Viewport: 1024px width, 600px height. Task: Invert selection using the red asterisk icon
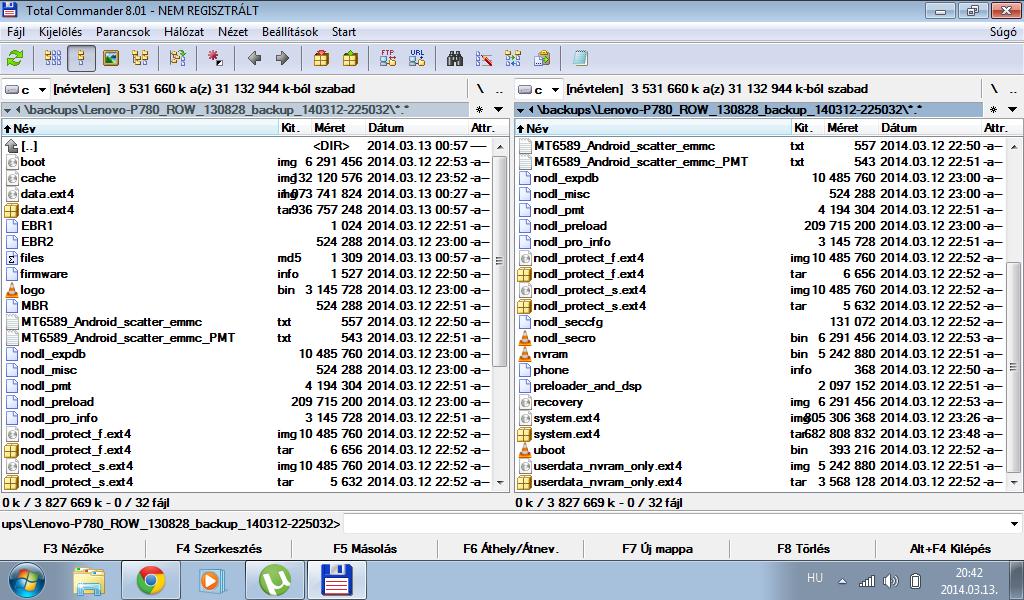tap(215, 59)
